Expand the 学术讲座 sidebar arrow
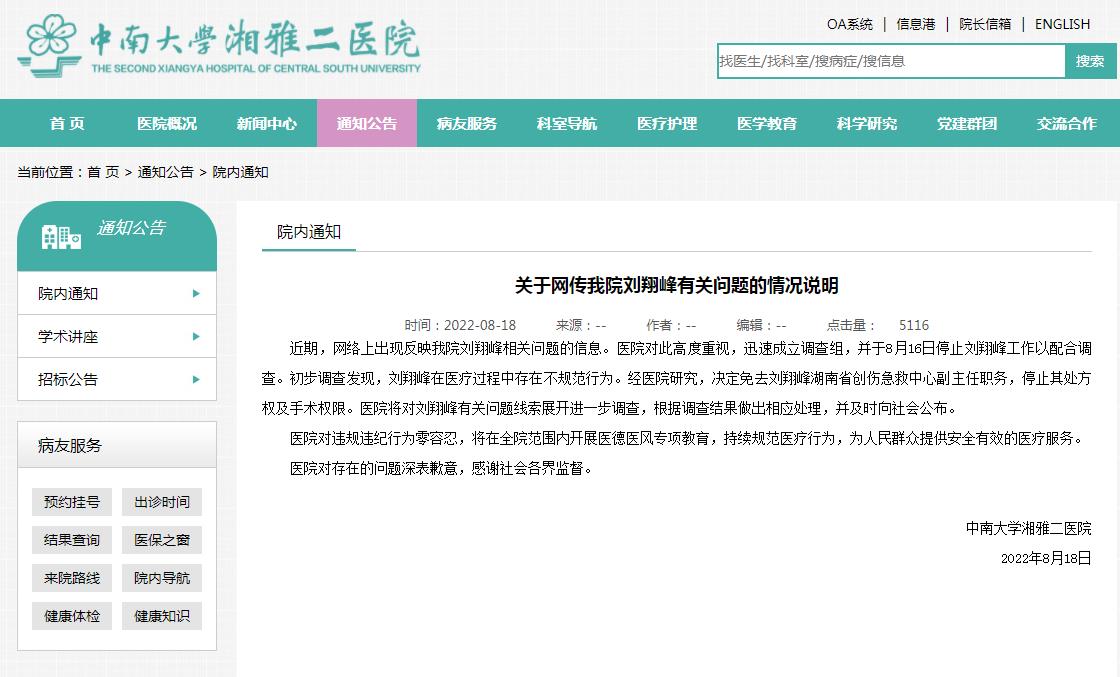1120x677 pixels. (x=196, y=337)
